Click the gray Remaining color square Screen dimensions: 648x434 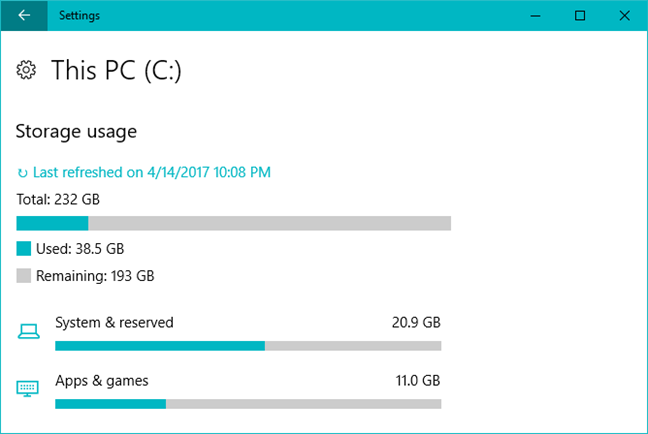point(24,276)
